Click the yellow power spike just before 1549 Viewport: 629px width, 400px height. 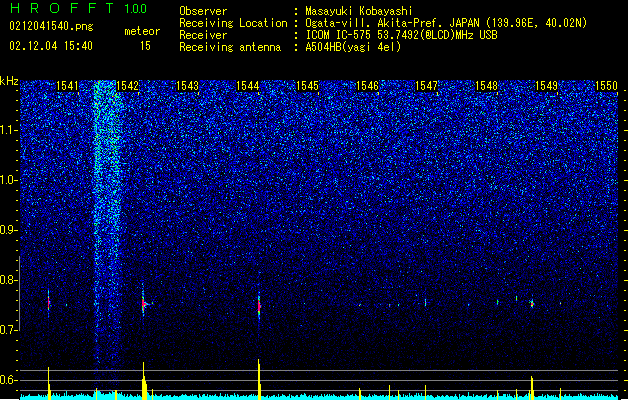532,387
